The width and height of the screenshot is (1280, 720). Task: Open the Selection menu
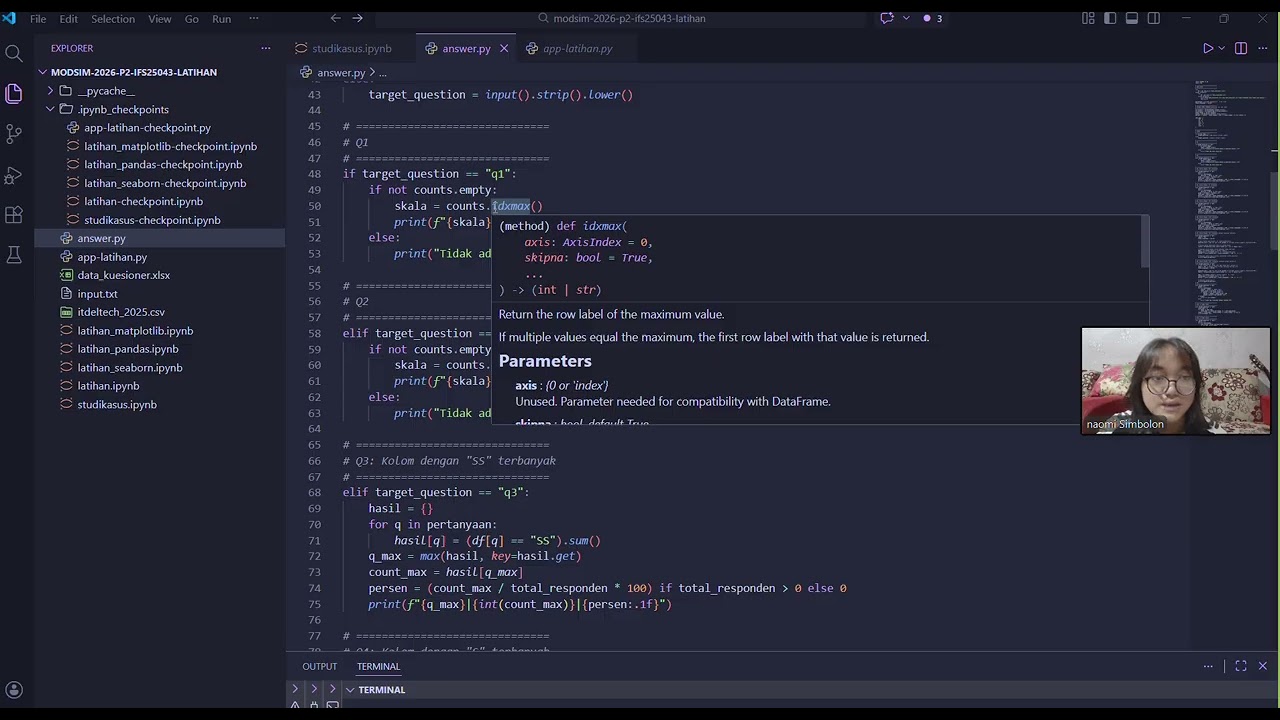(x=113, y=19)
